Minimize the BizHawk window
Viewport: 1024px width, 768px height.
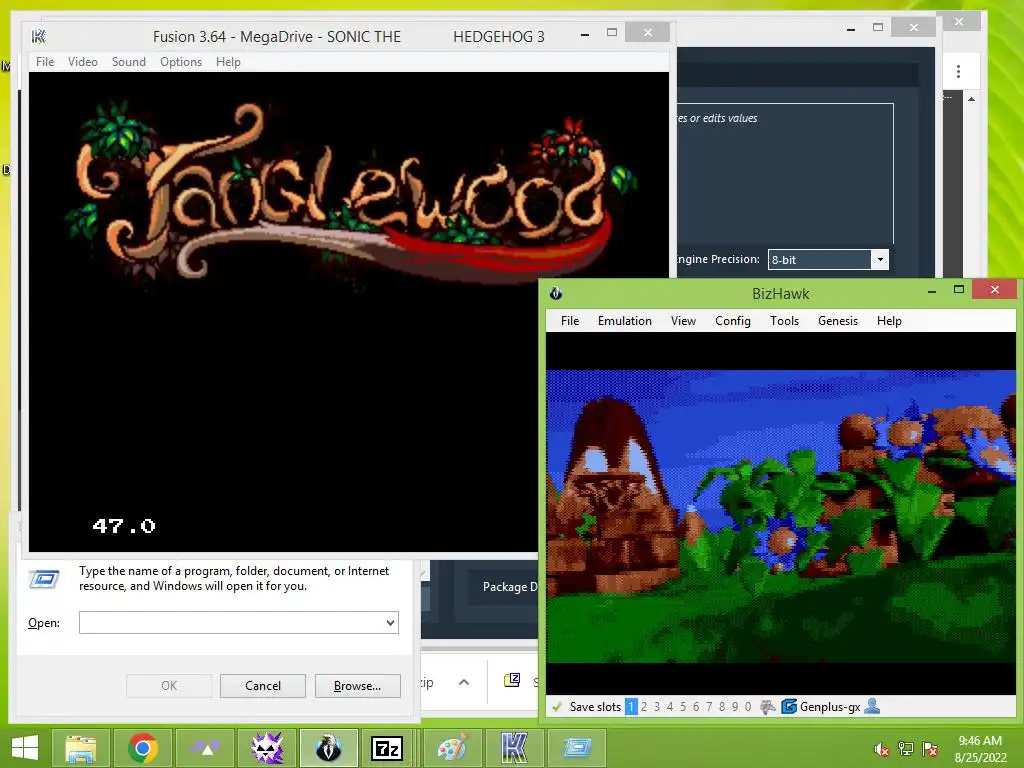point(932,291)
